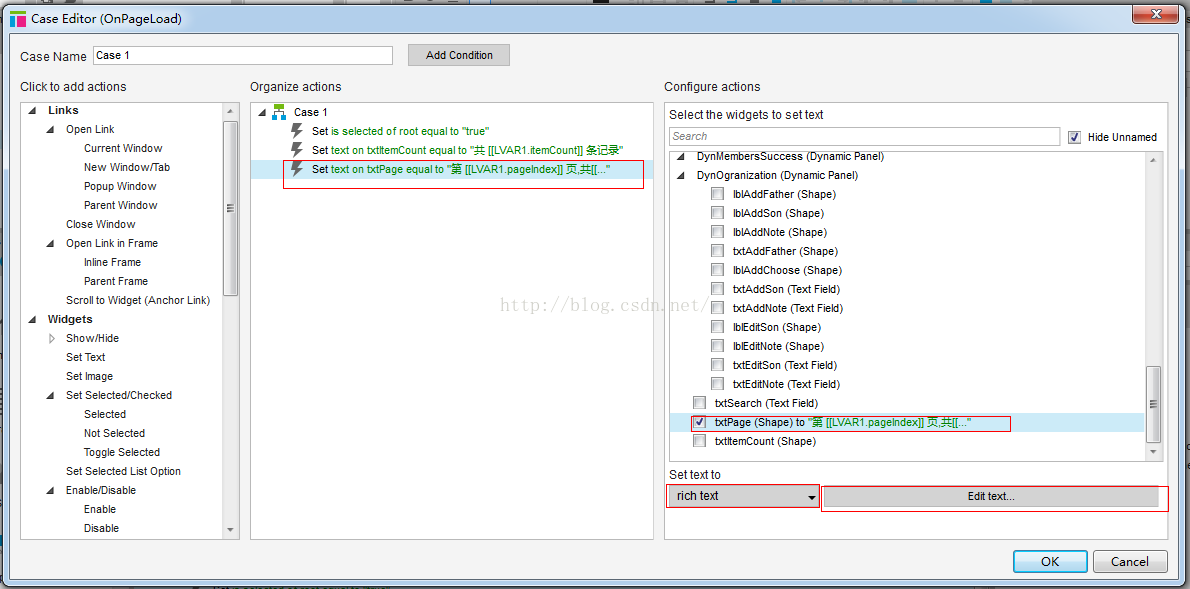Check the txtItemCount (Shape) checkbox
The image size is (1190, 589).
(x=699, y=441)
